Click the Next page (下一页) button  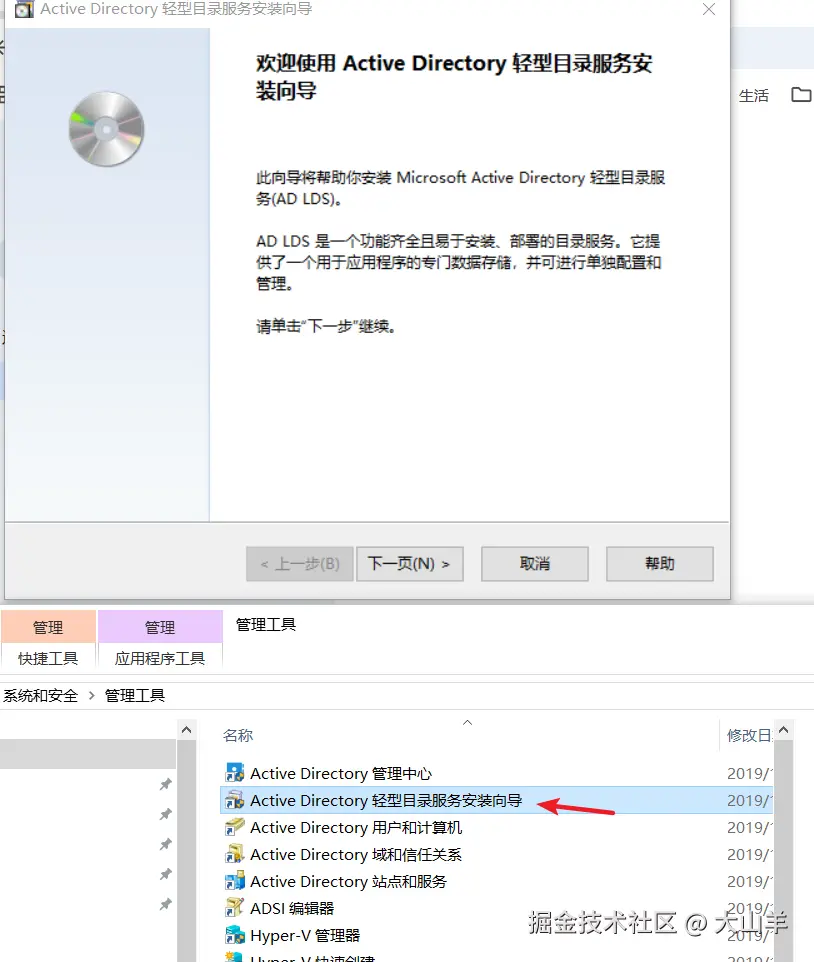point(409,563)
